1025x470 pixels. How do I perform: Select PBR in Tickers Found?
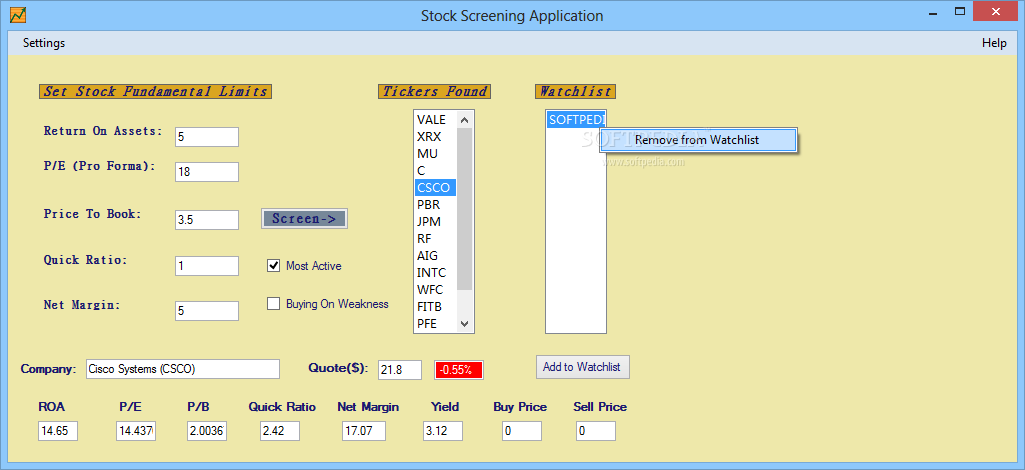pyautogui.click(x=435, y=205)
